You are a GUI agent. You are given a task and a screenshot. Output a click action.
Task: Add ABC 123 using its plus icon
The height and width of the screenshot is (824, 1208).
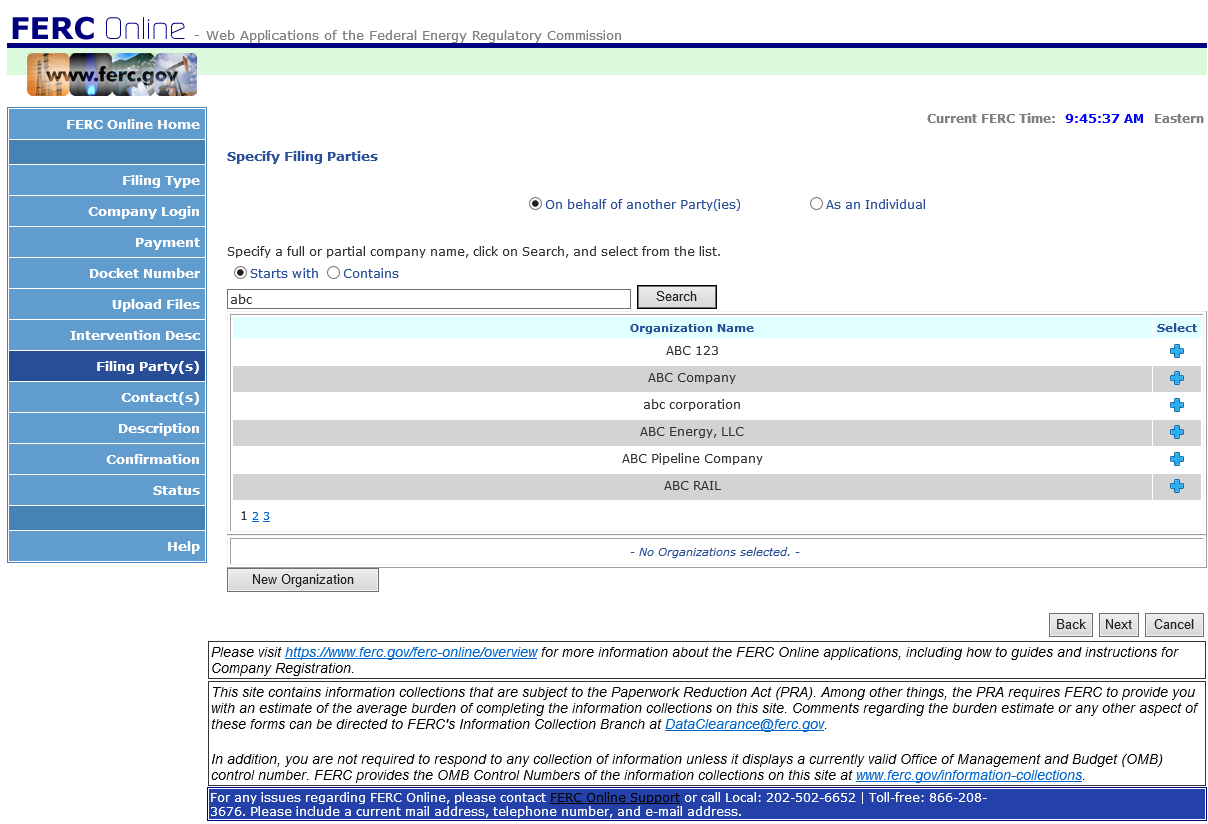pyautogui.click(x=1176, y=351)
